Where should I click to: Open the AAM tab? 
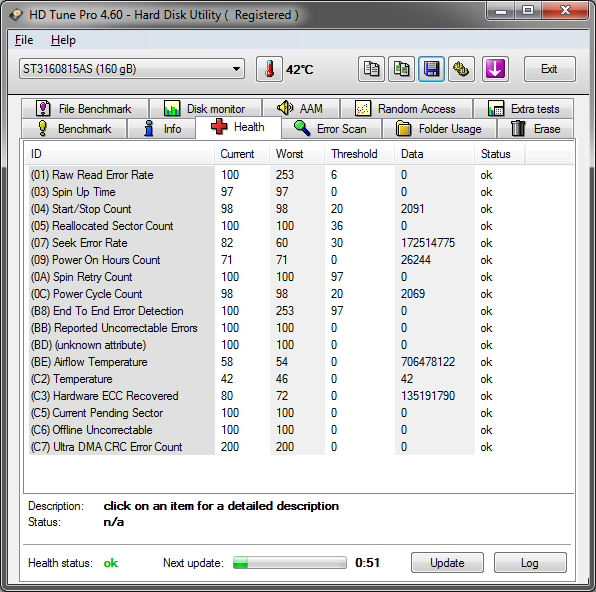click(x=301, y=109)
